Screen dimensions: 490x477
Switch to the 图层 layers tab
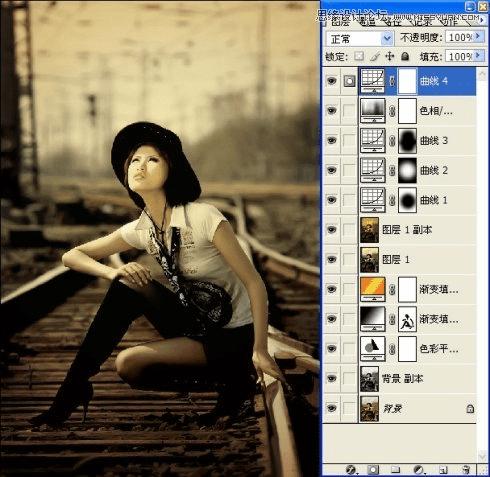pyautogui.click(x=340, y=22)
